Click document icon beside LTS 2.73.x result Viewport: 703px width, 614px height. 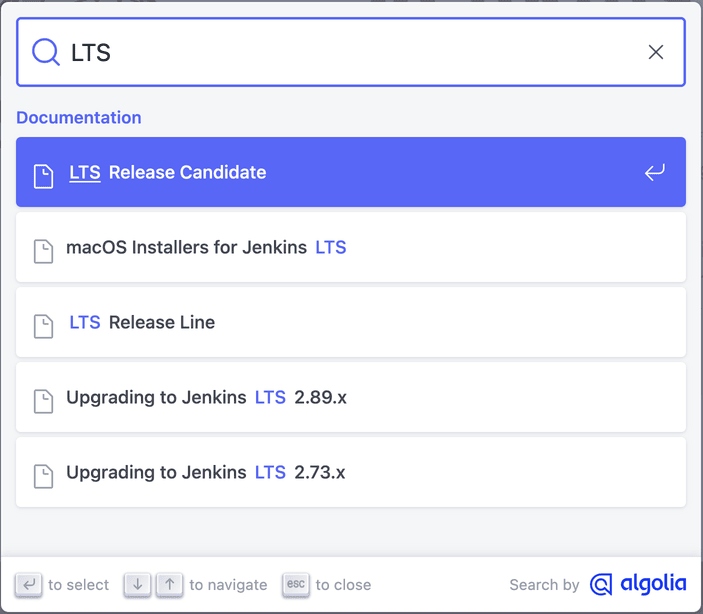tap(43, 474)
